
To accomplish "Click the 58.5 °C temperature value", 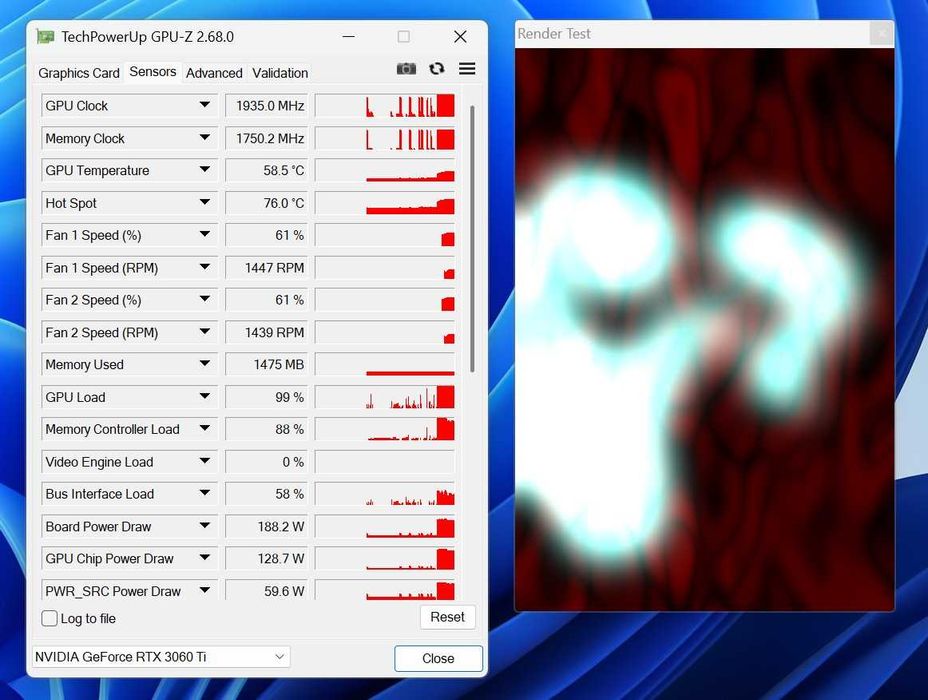I will [x=266, y=170].
